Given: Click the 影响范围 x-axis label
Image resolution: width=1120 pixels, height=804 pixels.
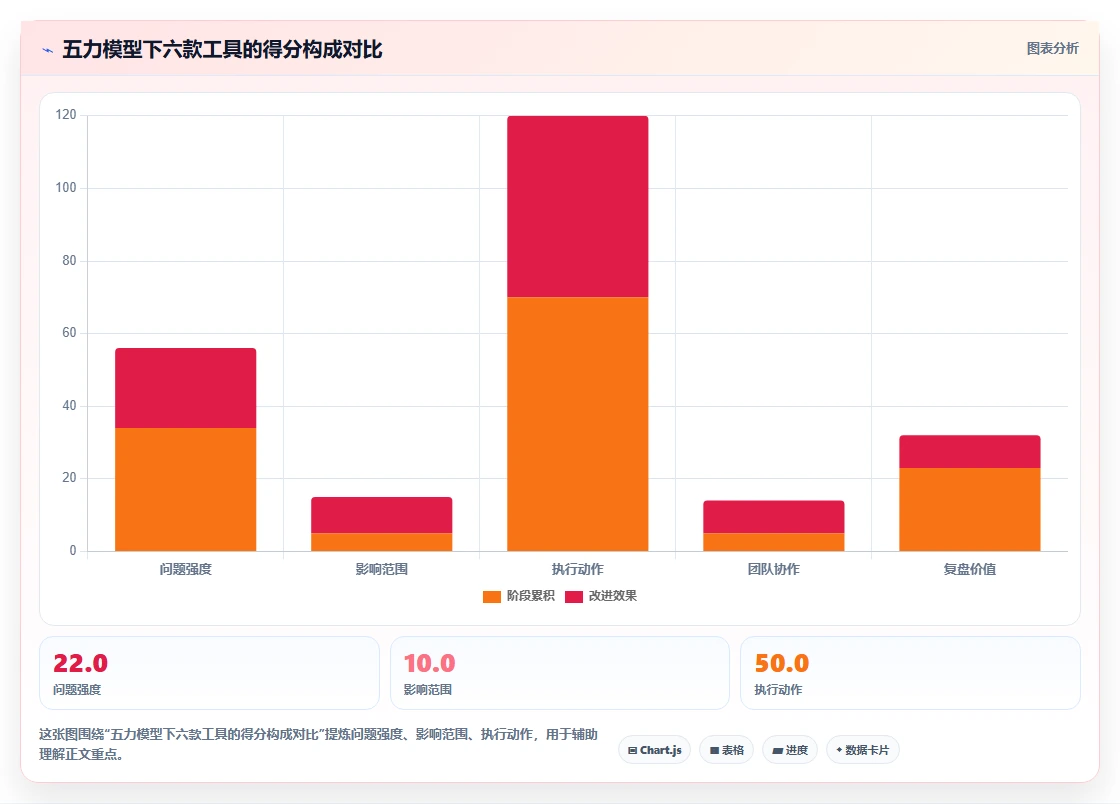Looking at the screenshot, I should click(381, 569).
